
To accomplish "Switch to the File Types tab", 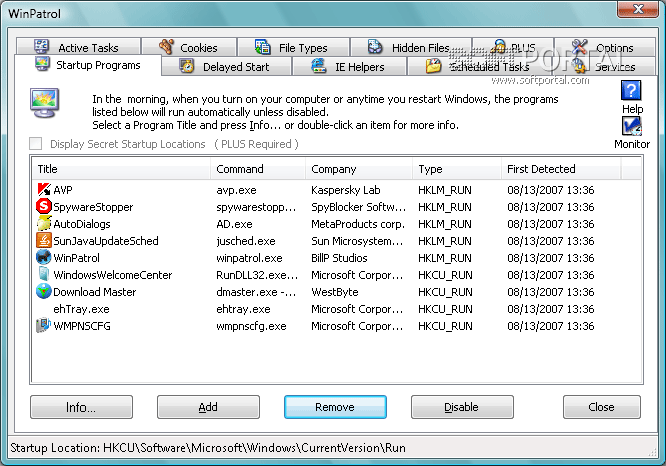I will [293, 47].
